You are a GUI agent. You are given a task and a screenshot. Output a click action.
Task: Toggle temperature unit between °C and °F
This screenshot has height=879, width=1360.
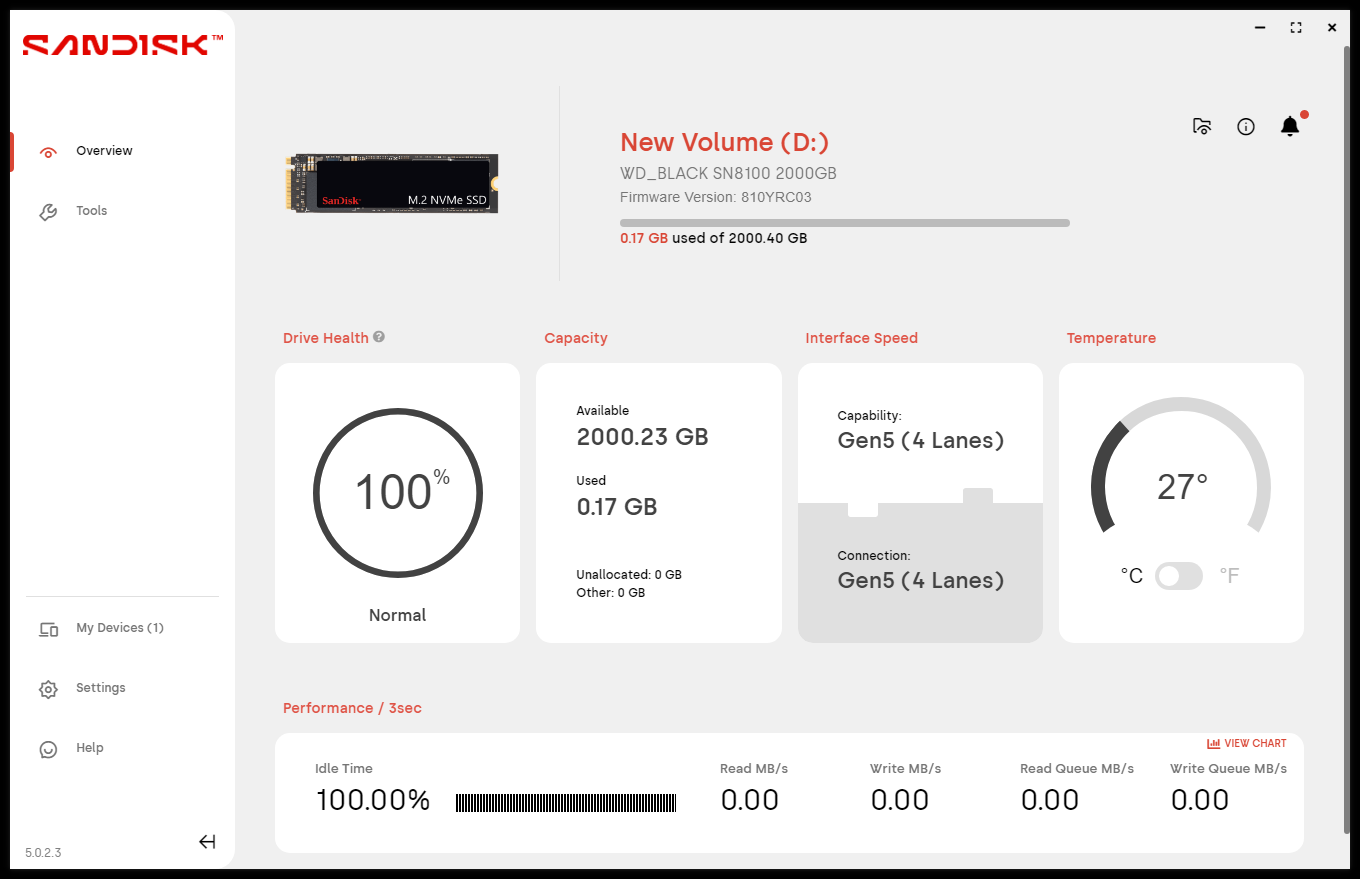tap(1179, 576)
